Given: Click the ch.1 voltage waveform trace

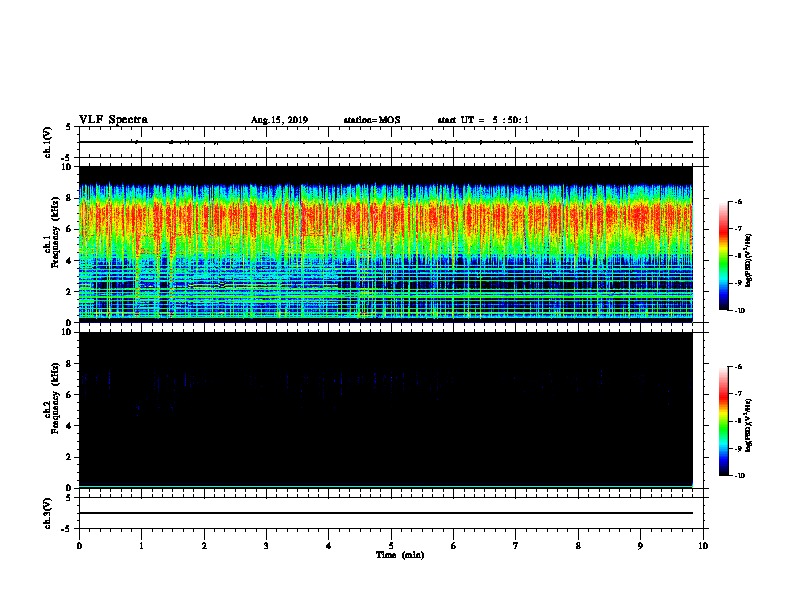Looking at the screenshot, I should (386, 142).
